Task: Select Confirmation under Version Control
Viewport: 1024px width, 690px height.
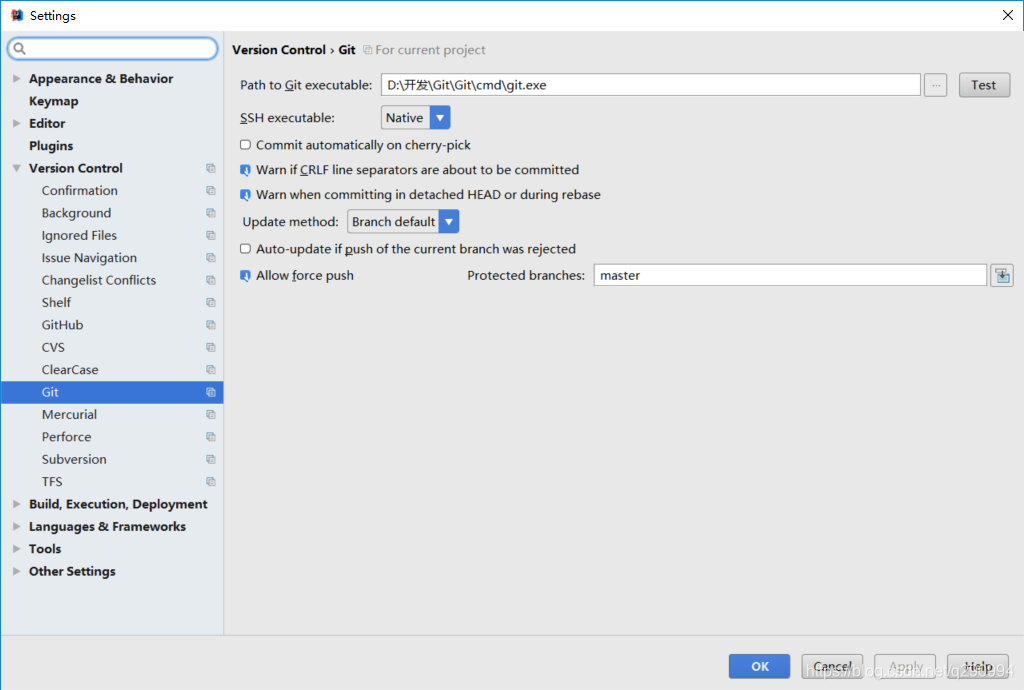Action: point(80,191)
